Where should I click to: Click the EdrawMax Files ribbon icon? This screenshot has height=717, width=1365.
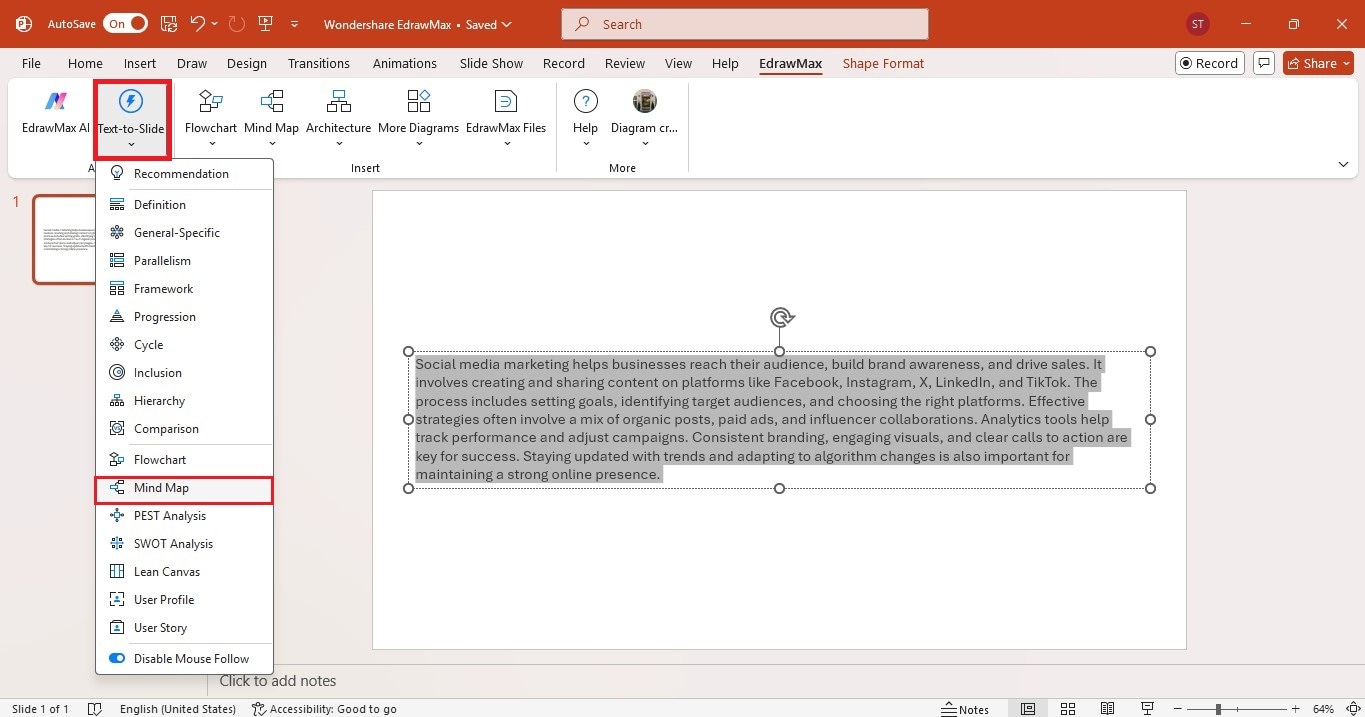506,101
